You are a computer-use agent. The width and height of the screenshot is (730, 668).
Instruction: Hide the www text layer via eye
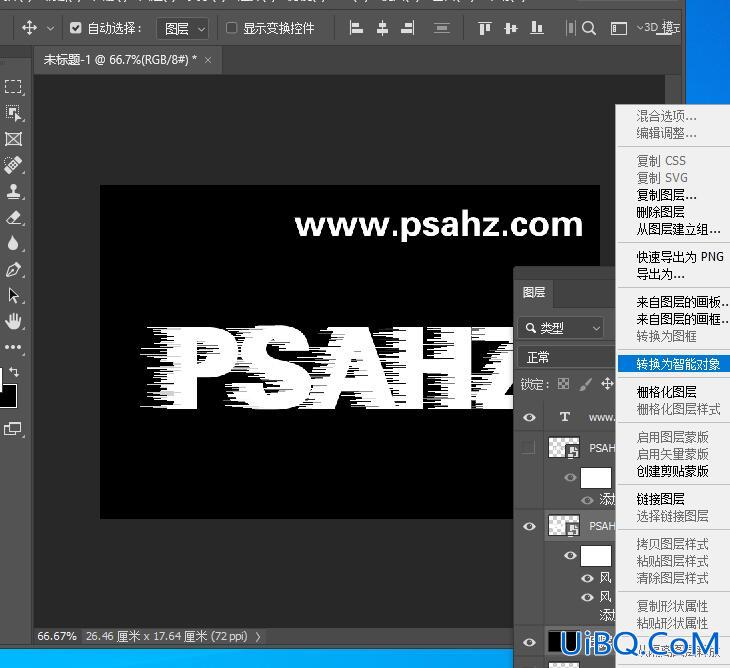pyautogui.click(x=529, y=417)
